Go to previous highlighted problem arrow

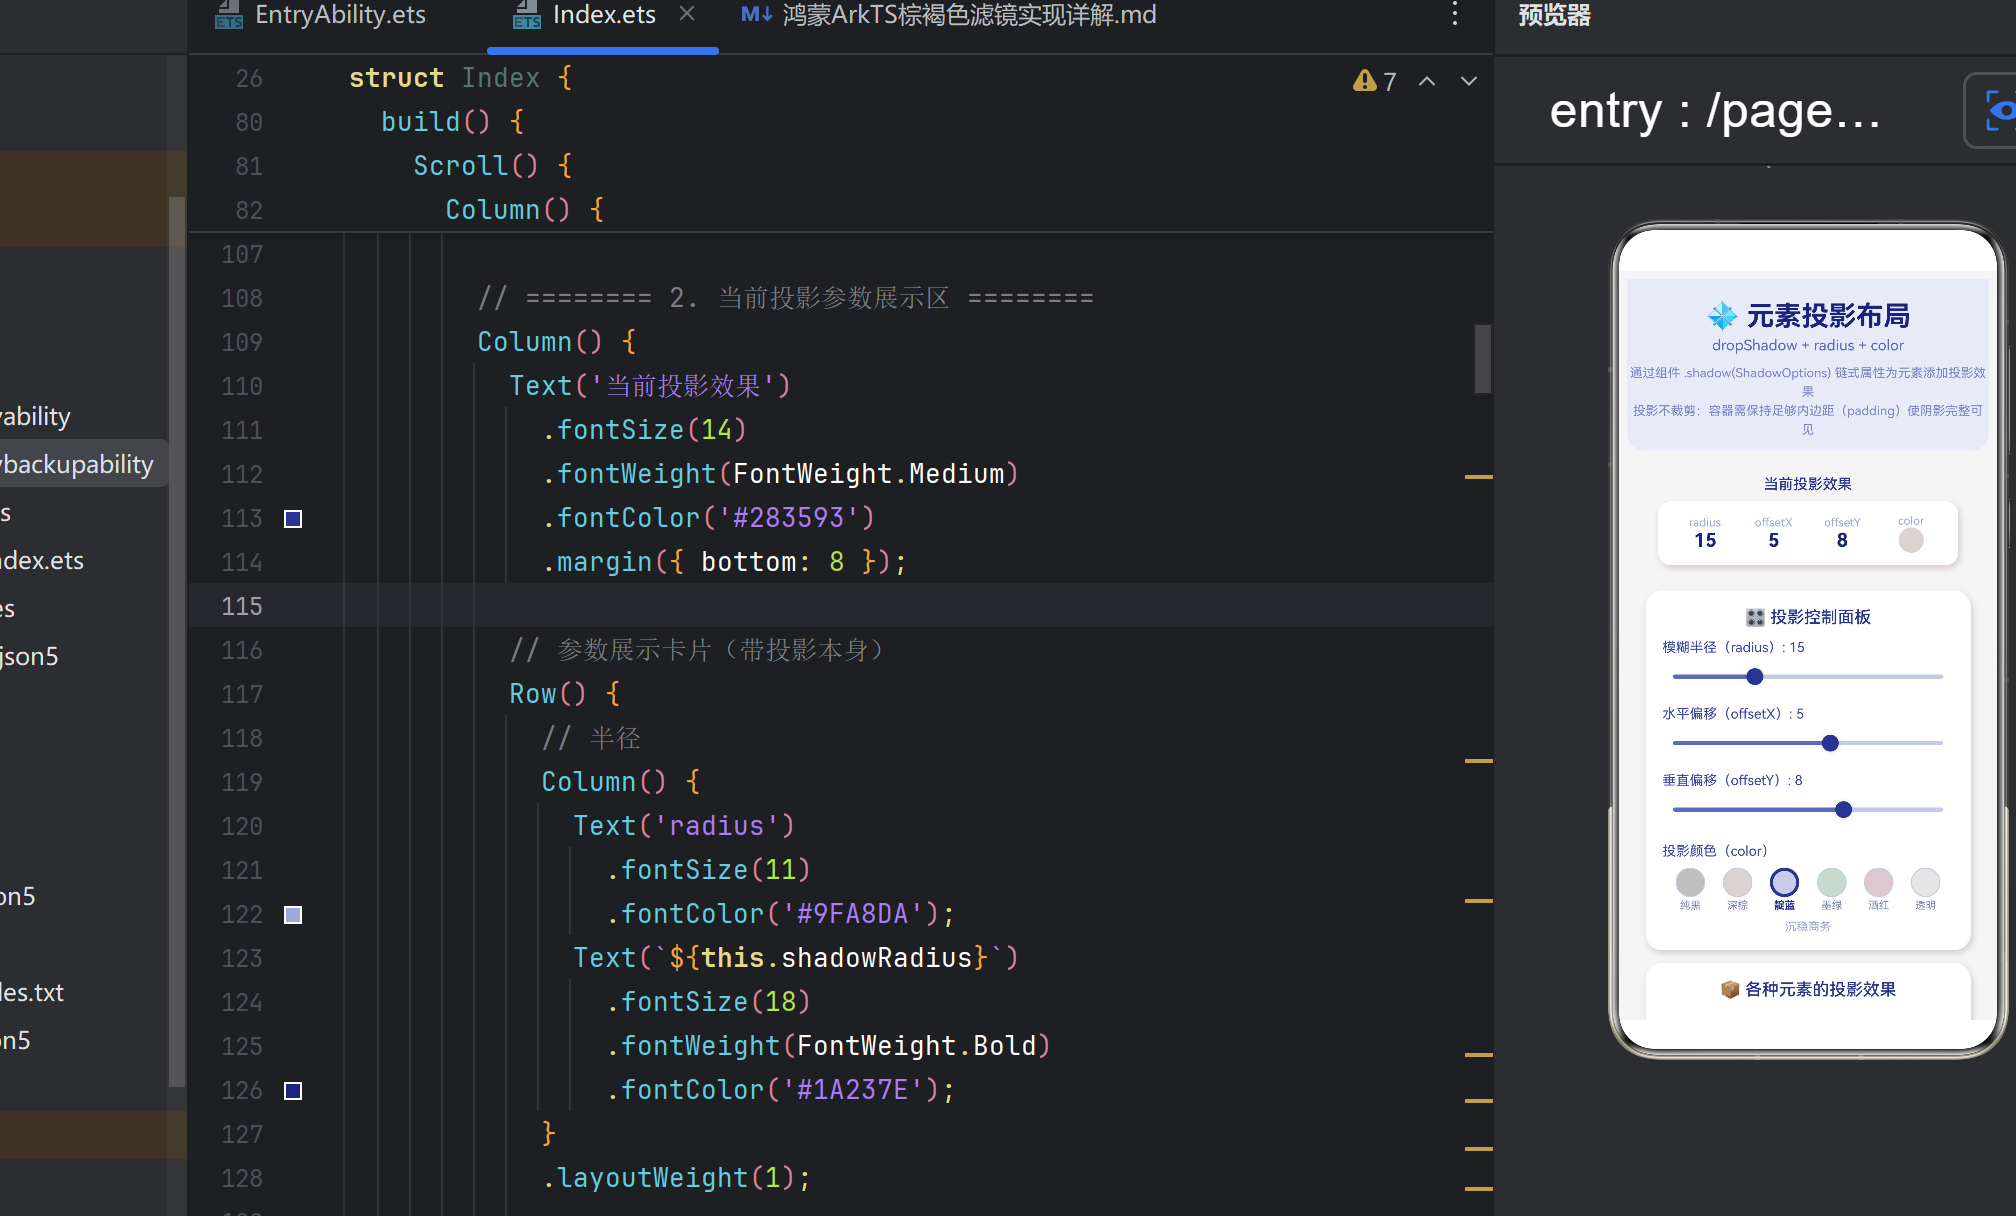tap(1427, 81)
